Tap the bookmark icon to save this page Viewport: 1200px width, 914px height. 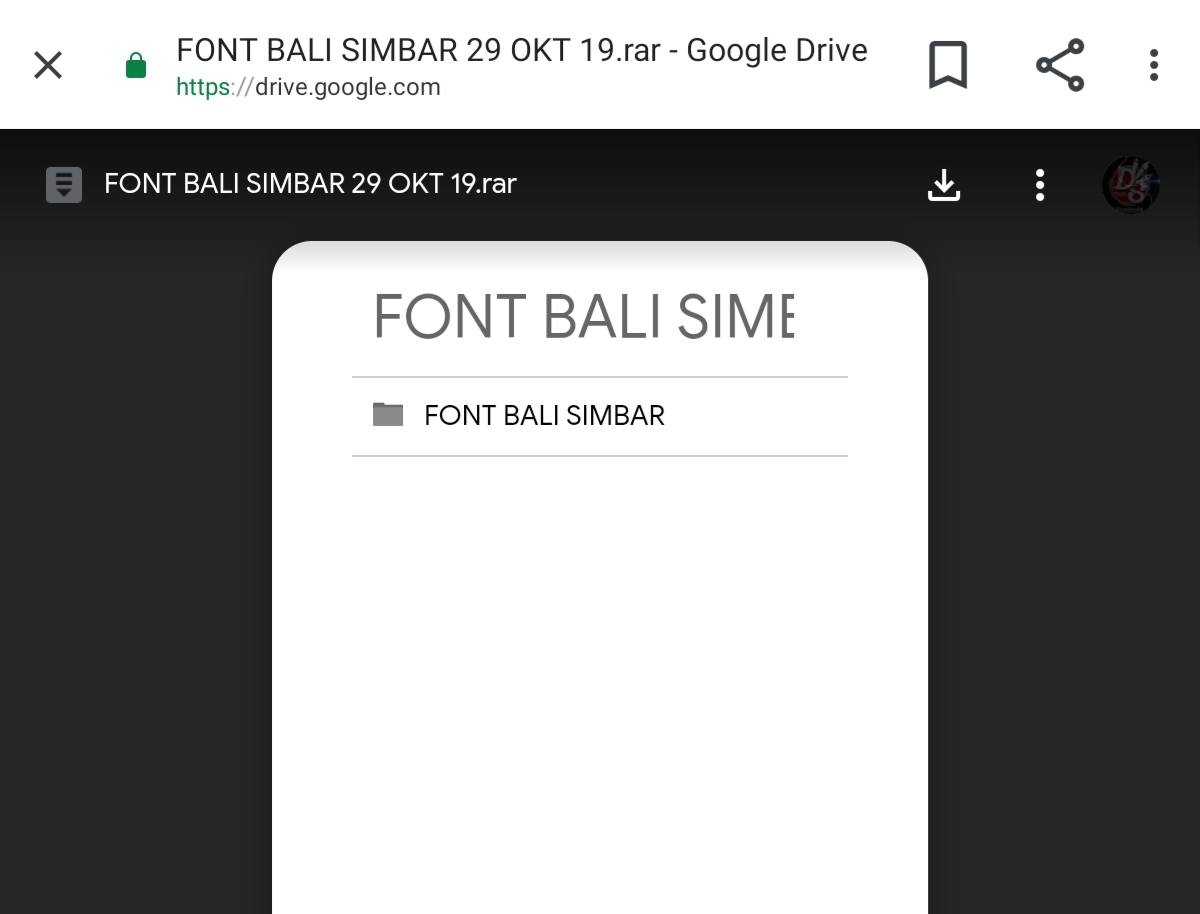(948, 64)
